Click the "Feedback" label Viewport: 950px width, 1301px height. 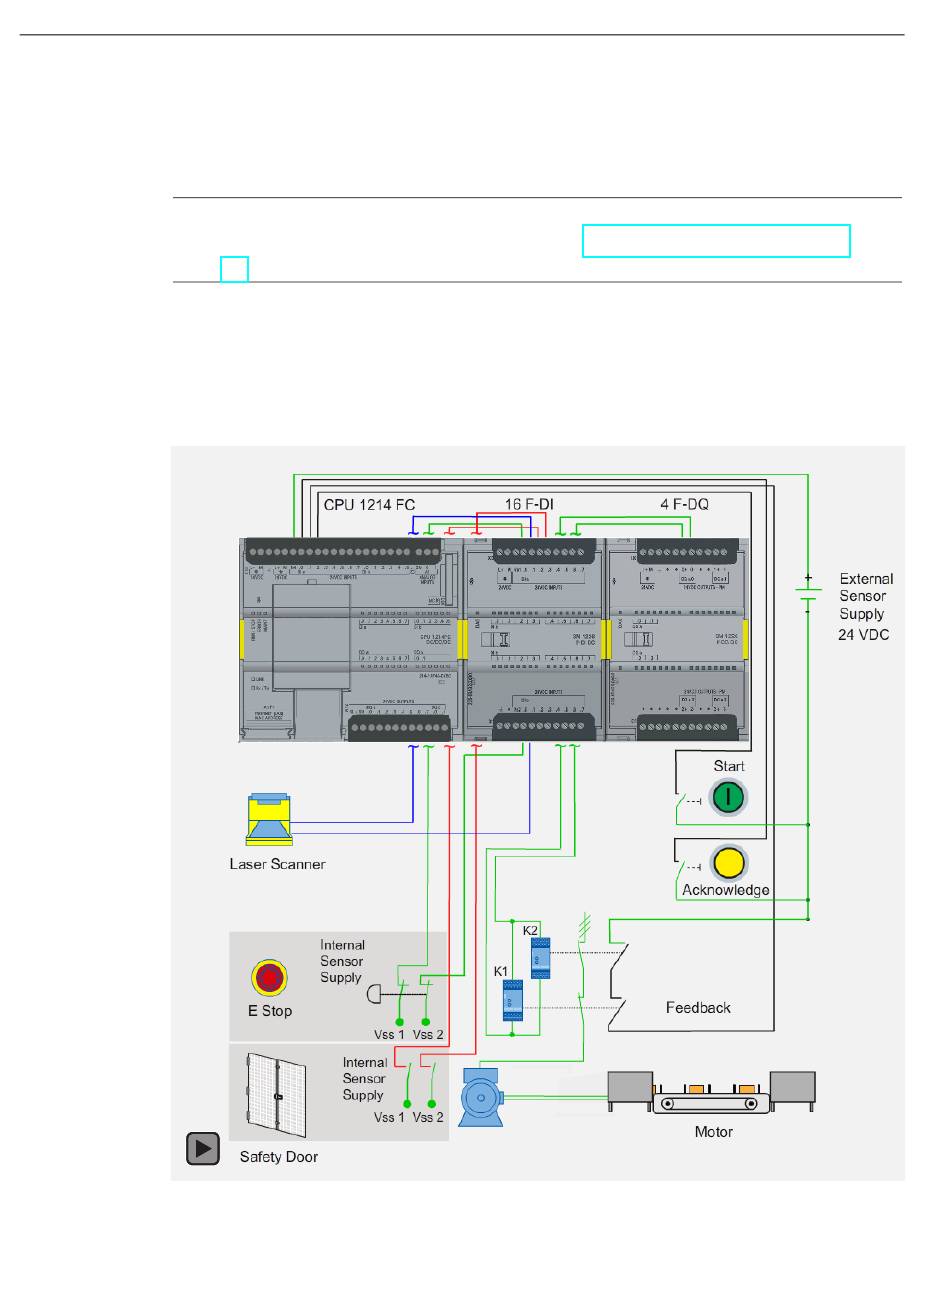pyautogui.click(x=698, y=1008)
